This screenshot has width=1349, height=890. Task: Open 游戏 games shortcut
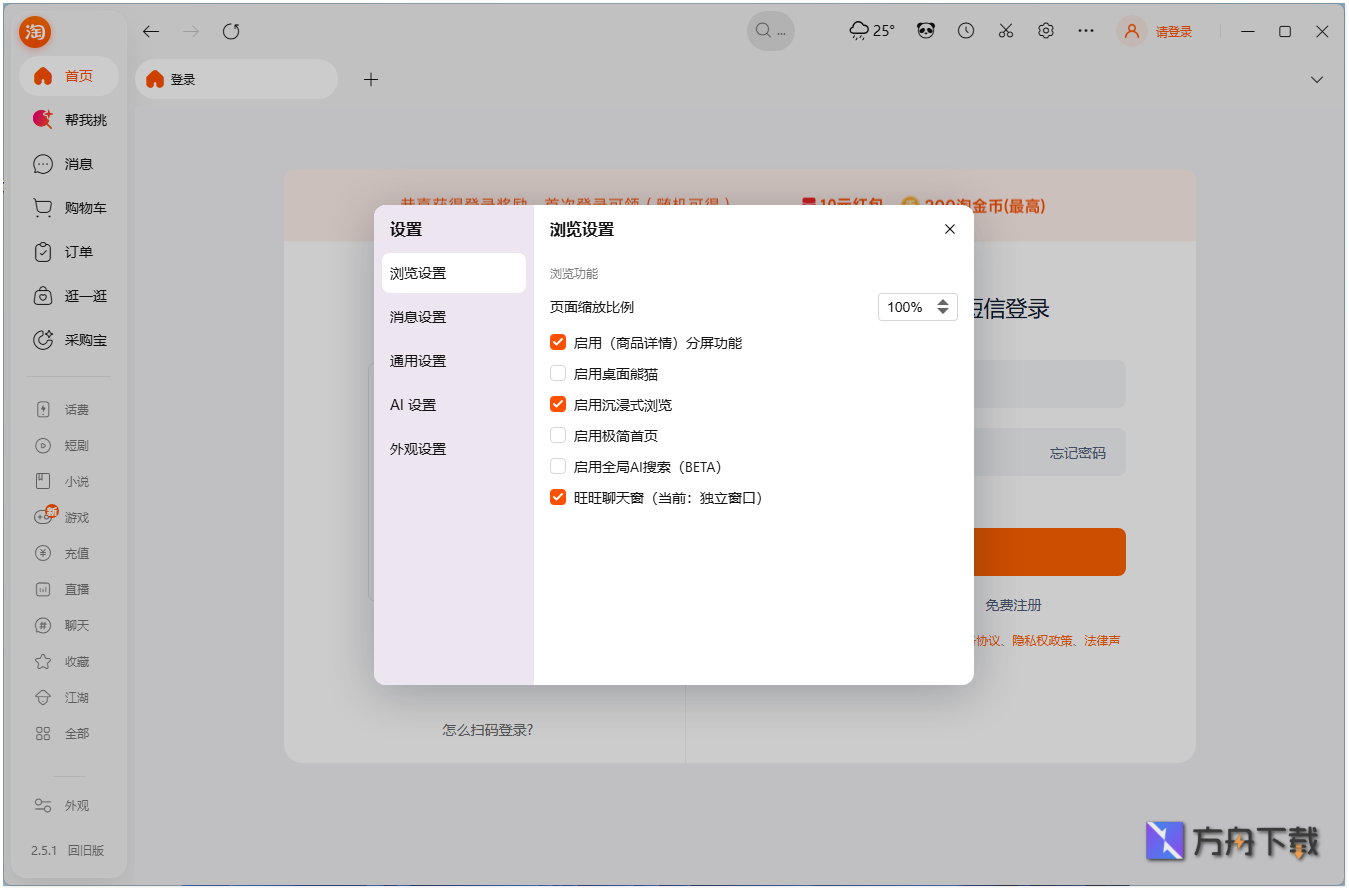63,517
